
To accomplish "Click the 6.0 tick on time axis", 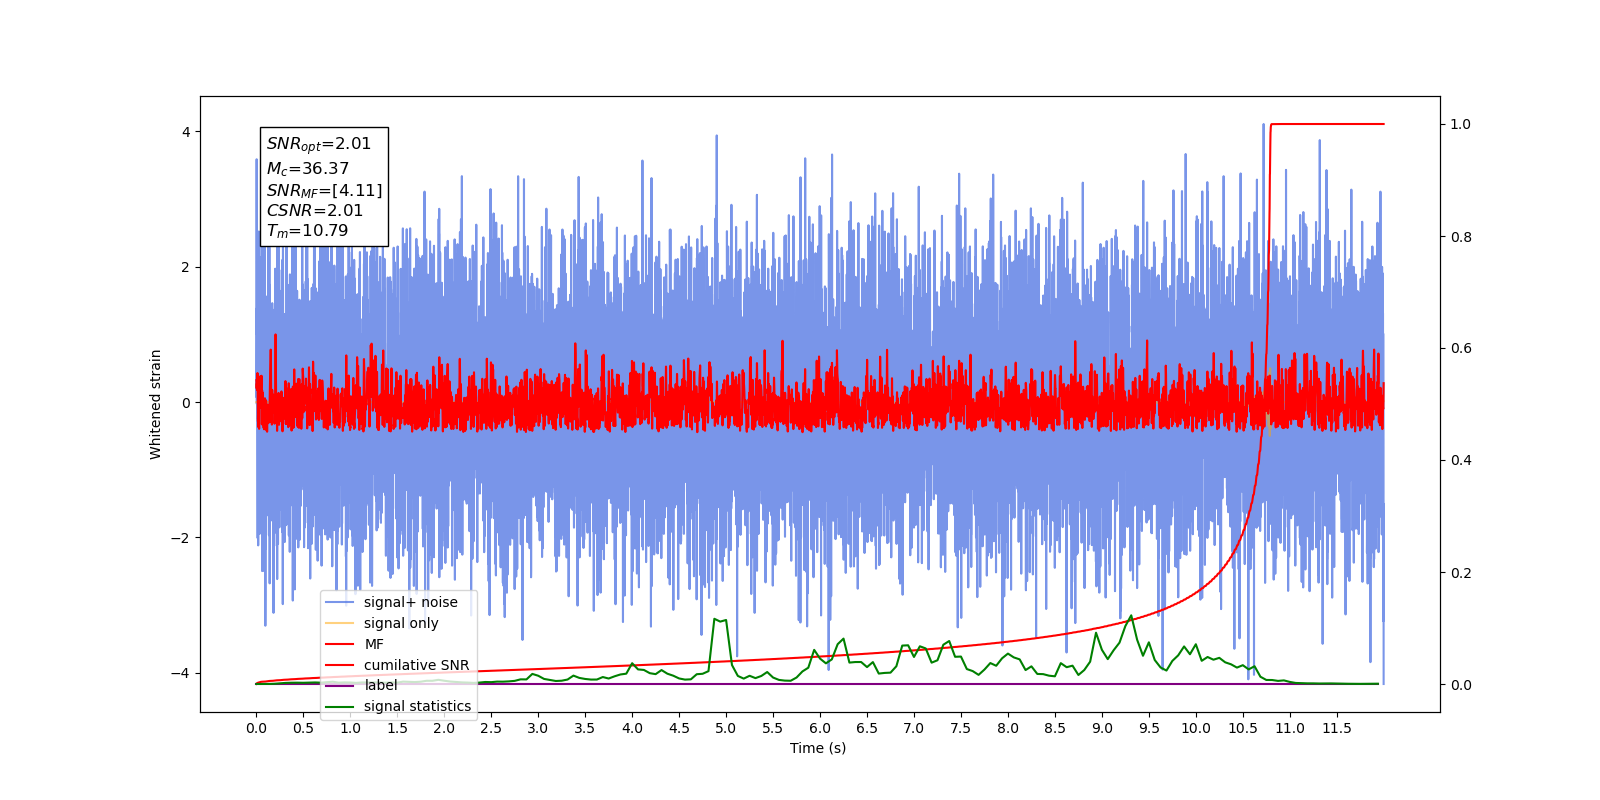I will [820, 728].
